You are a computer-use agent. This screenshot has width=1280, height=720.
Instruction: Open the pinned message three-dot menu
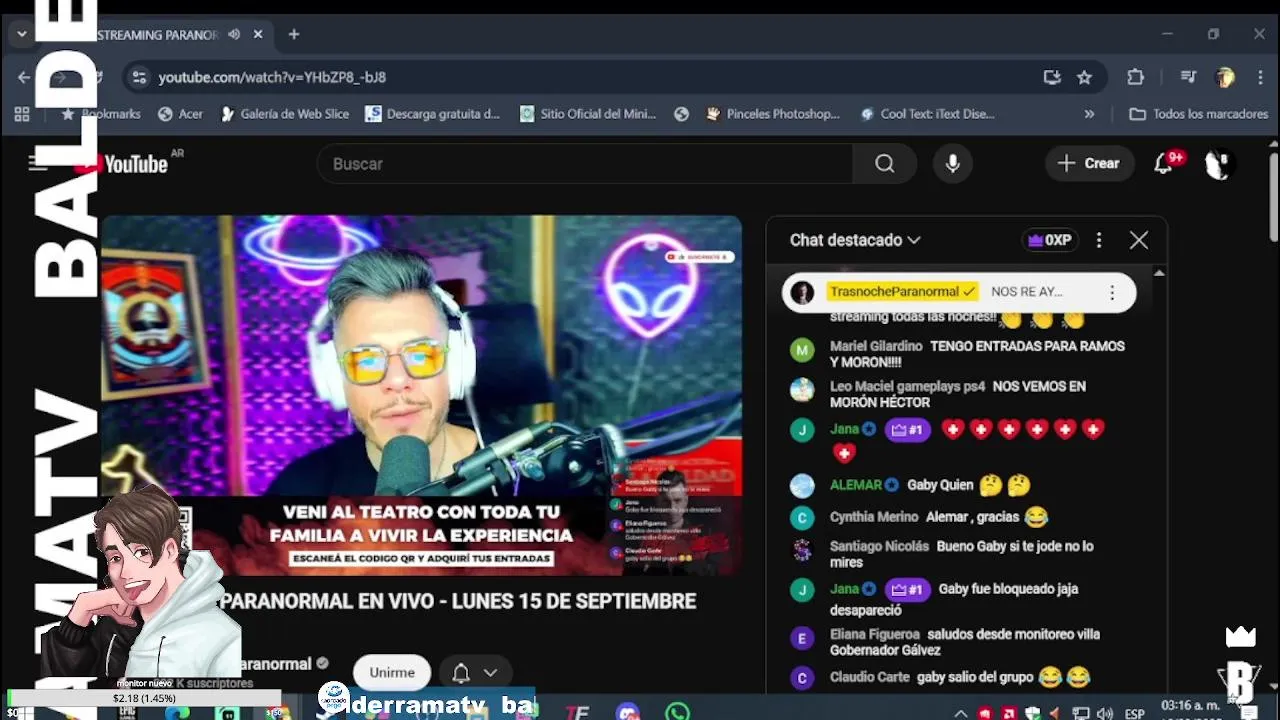(x=1112, y=292)
